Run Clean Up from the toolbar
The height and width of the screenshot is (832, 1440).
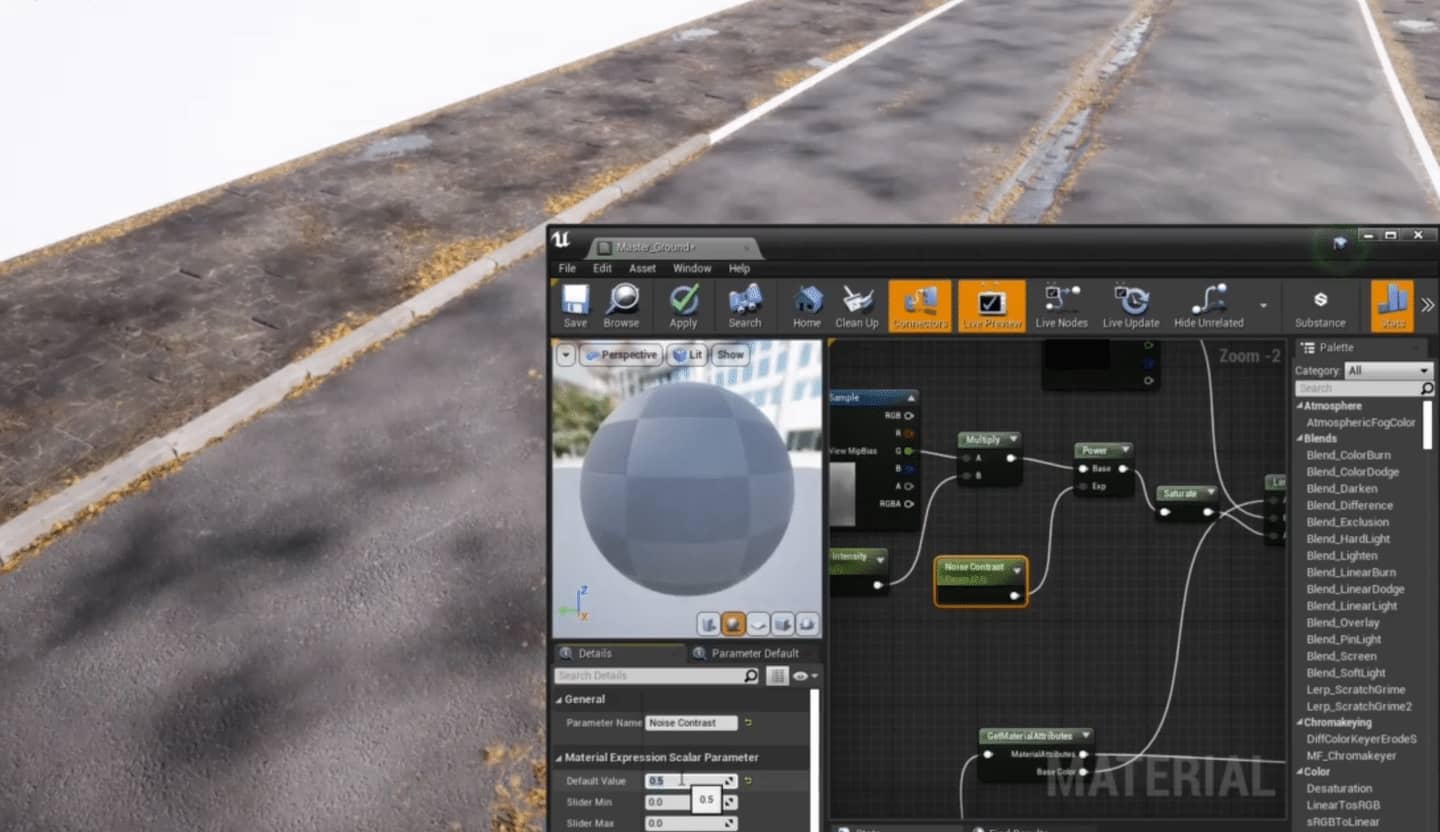(x=857, y=305)
